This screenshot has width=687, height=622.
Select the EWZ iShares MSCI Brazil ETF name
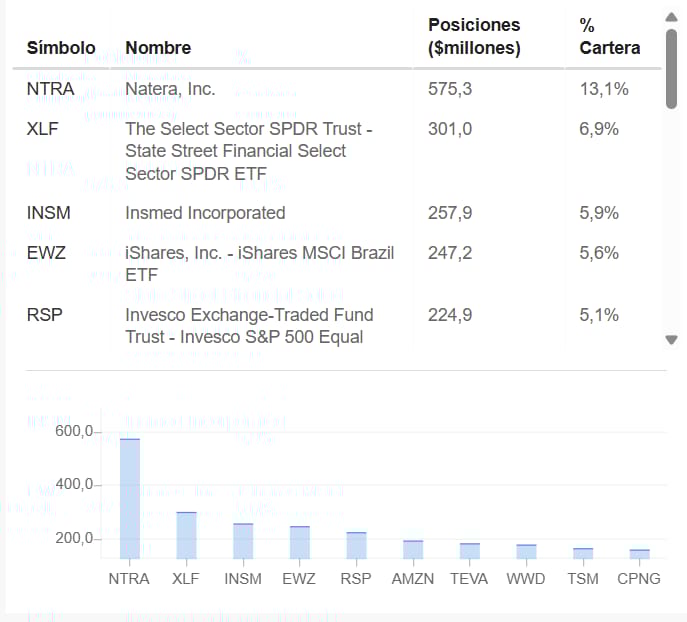[259, 263]
